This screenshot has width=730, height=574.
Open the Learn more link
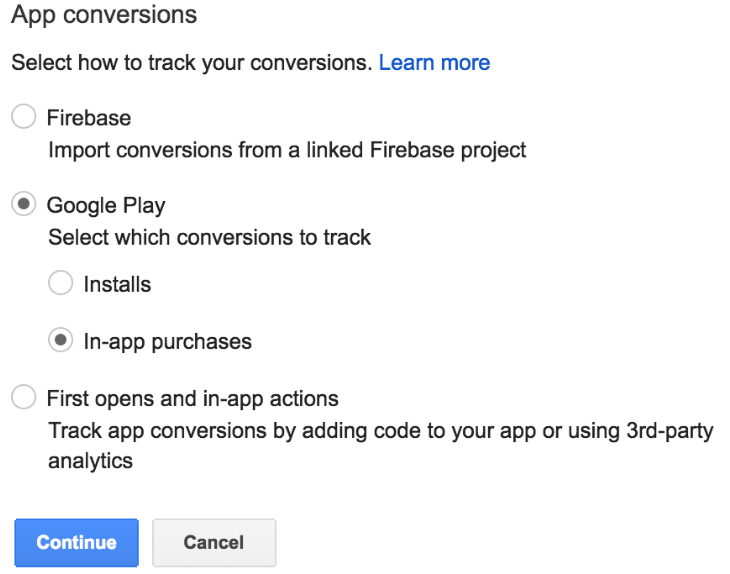tap(434, 63)
